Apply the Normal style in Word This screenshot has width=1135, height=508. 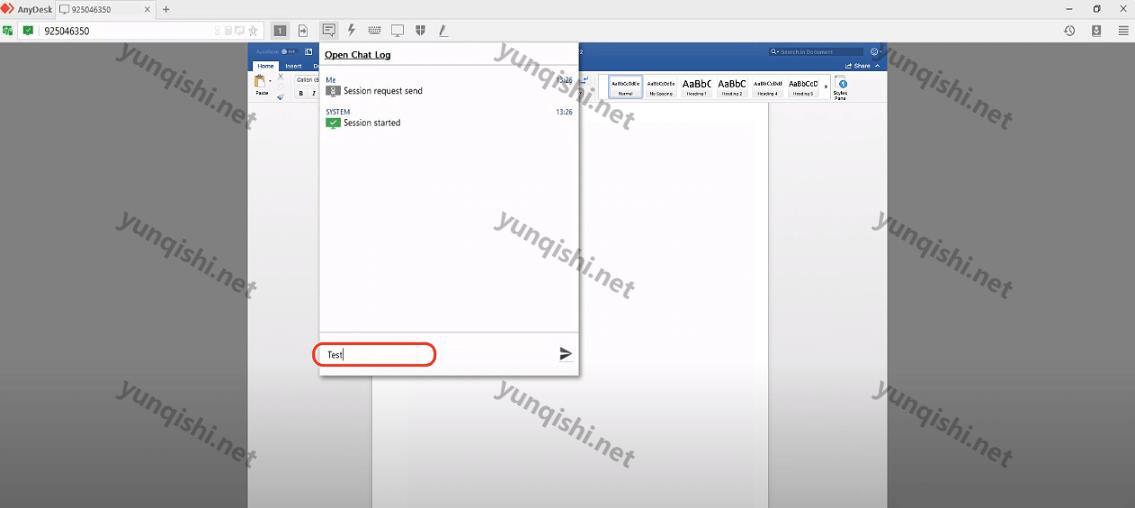pos(625,87)
